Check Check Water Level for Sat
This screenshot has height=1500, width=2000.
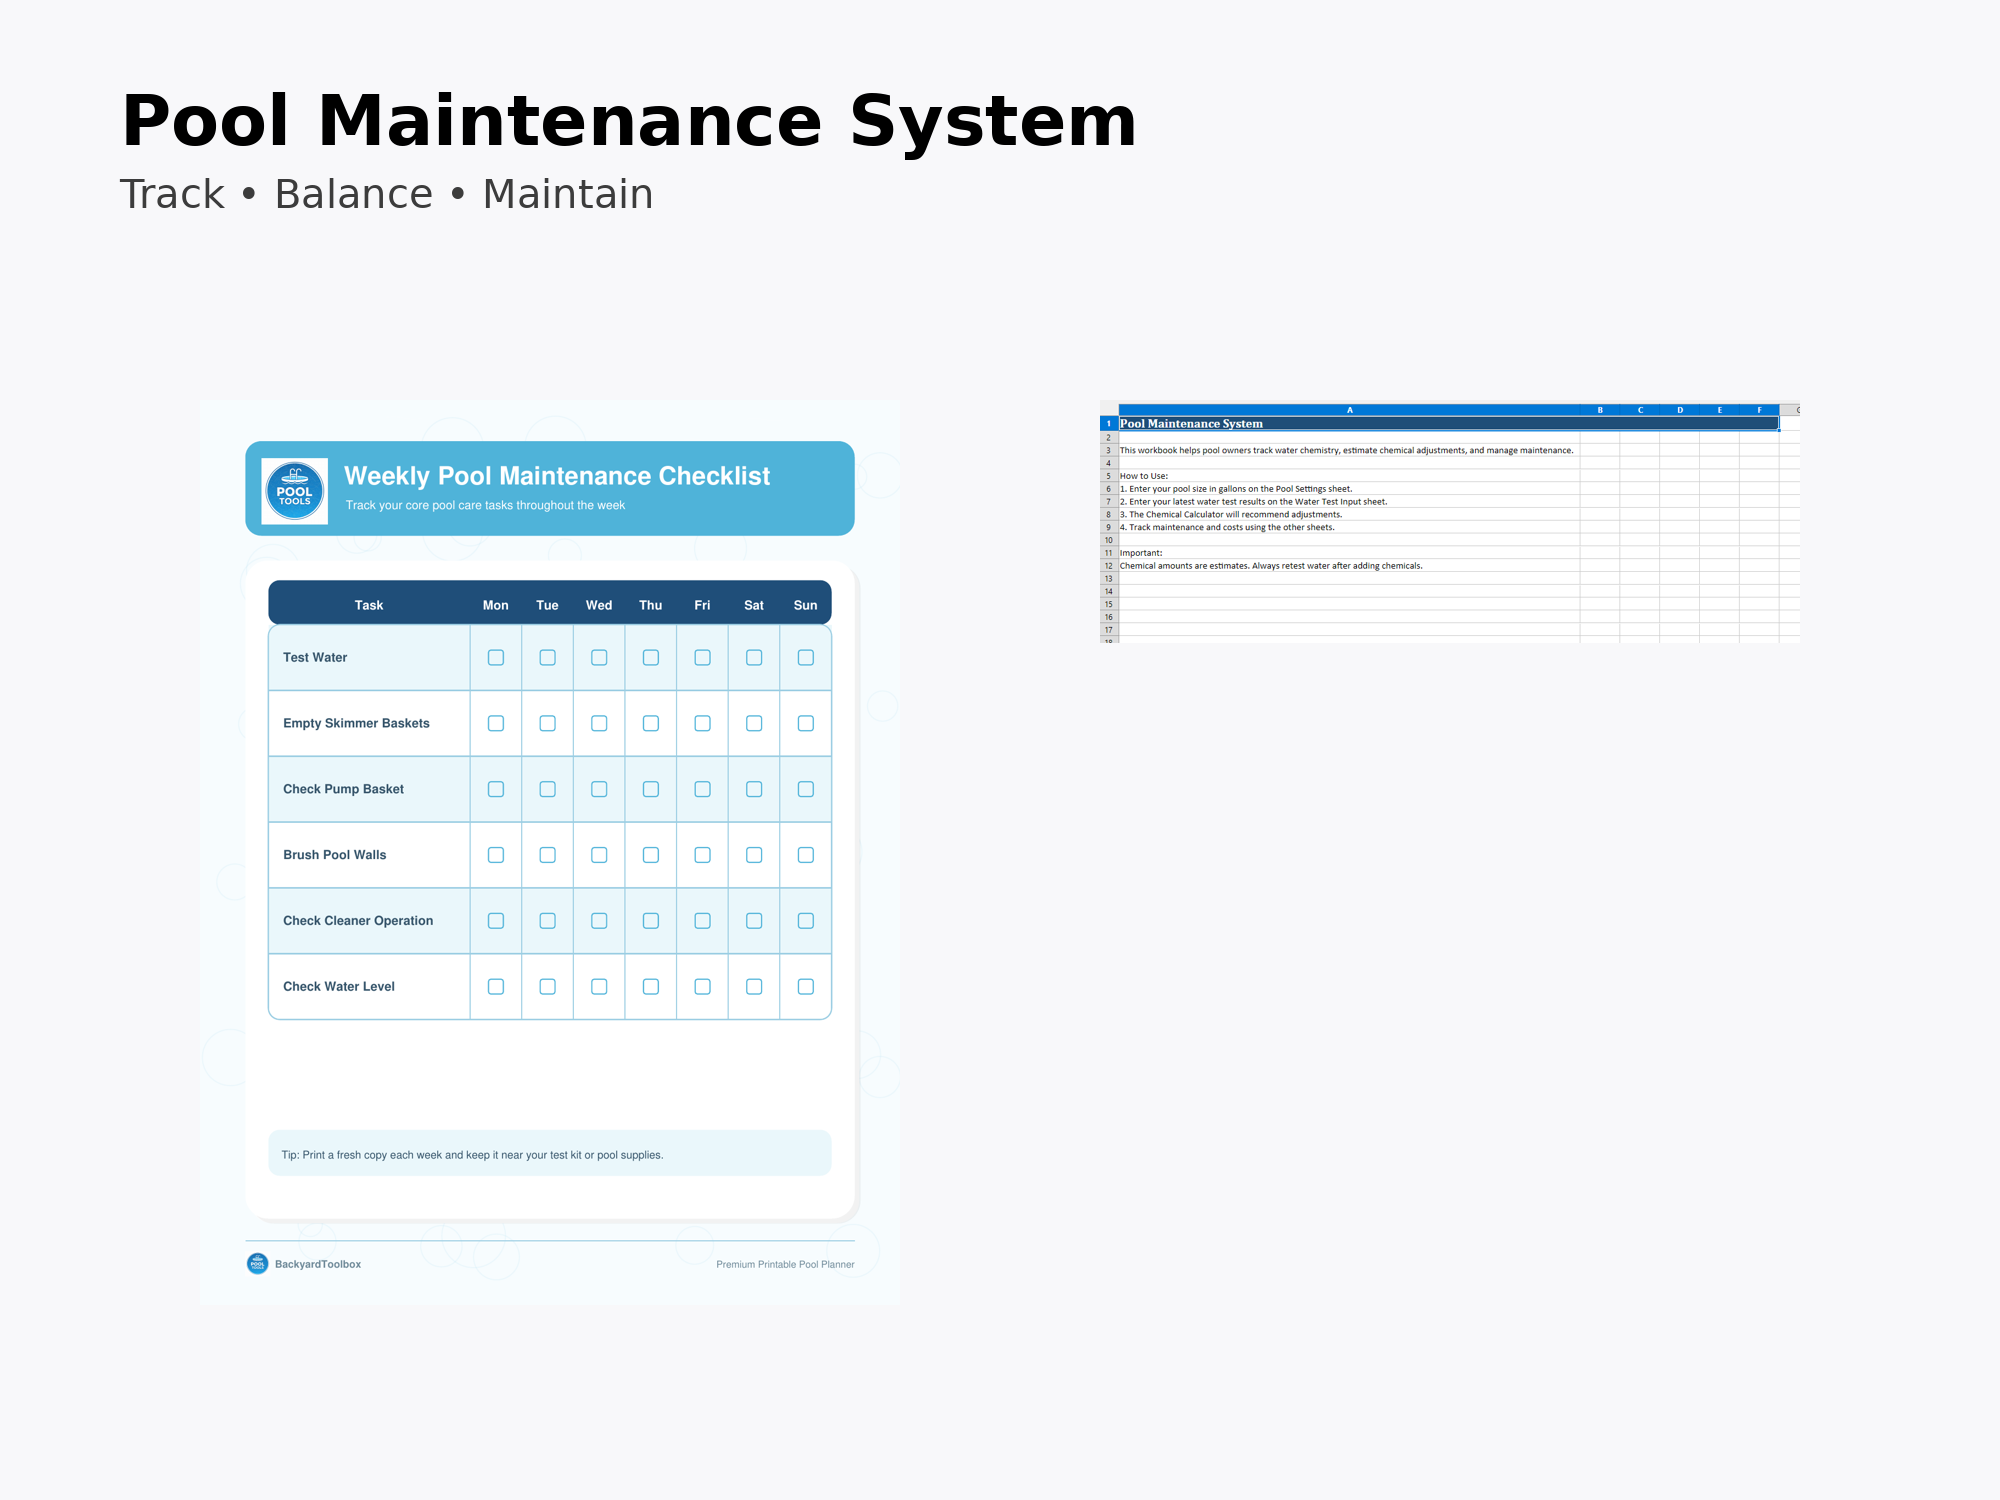pos(754,987)
